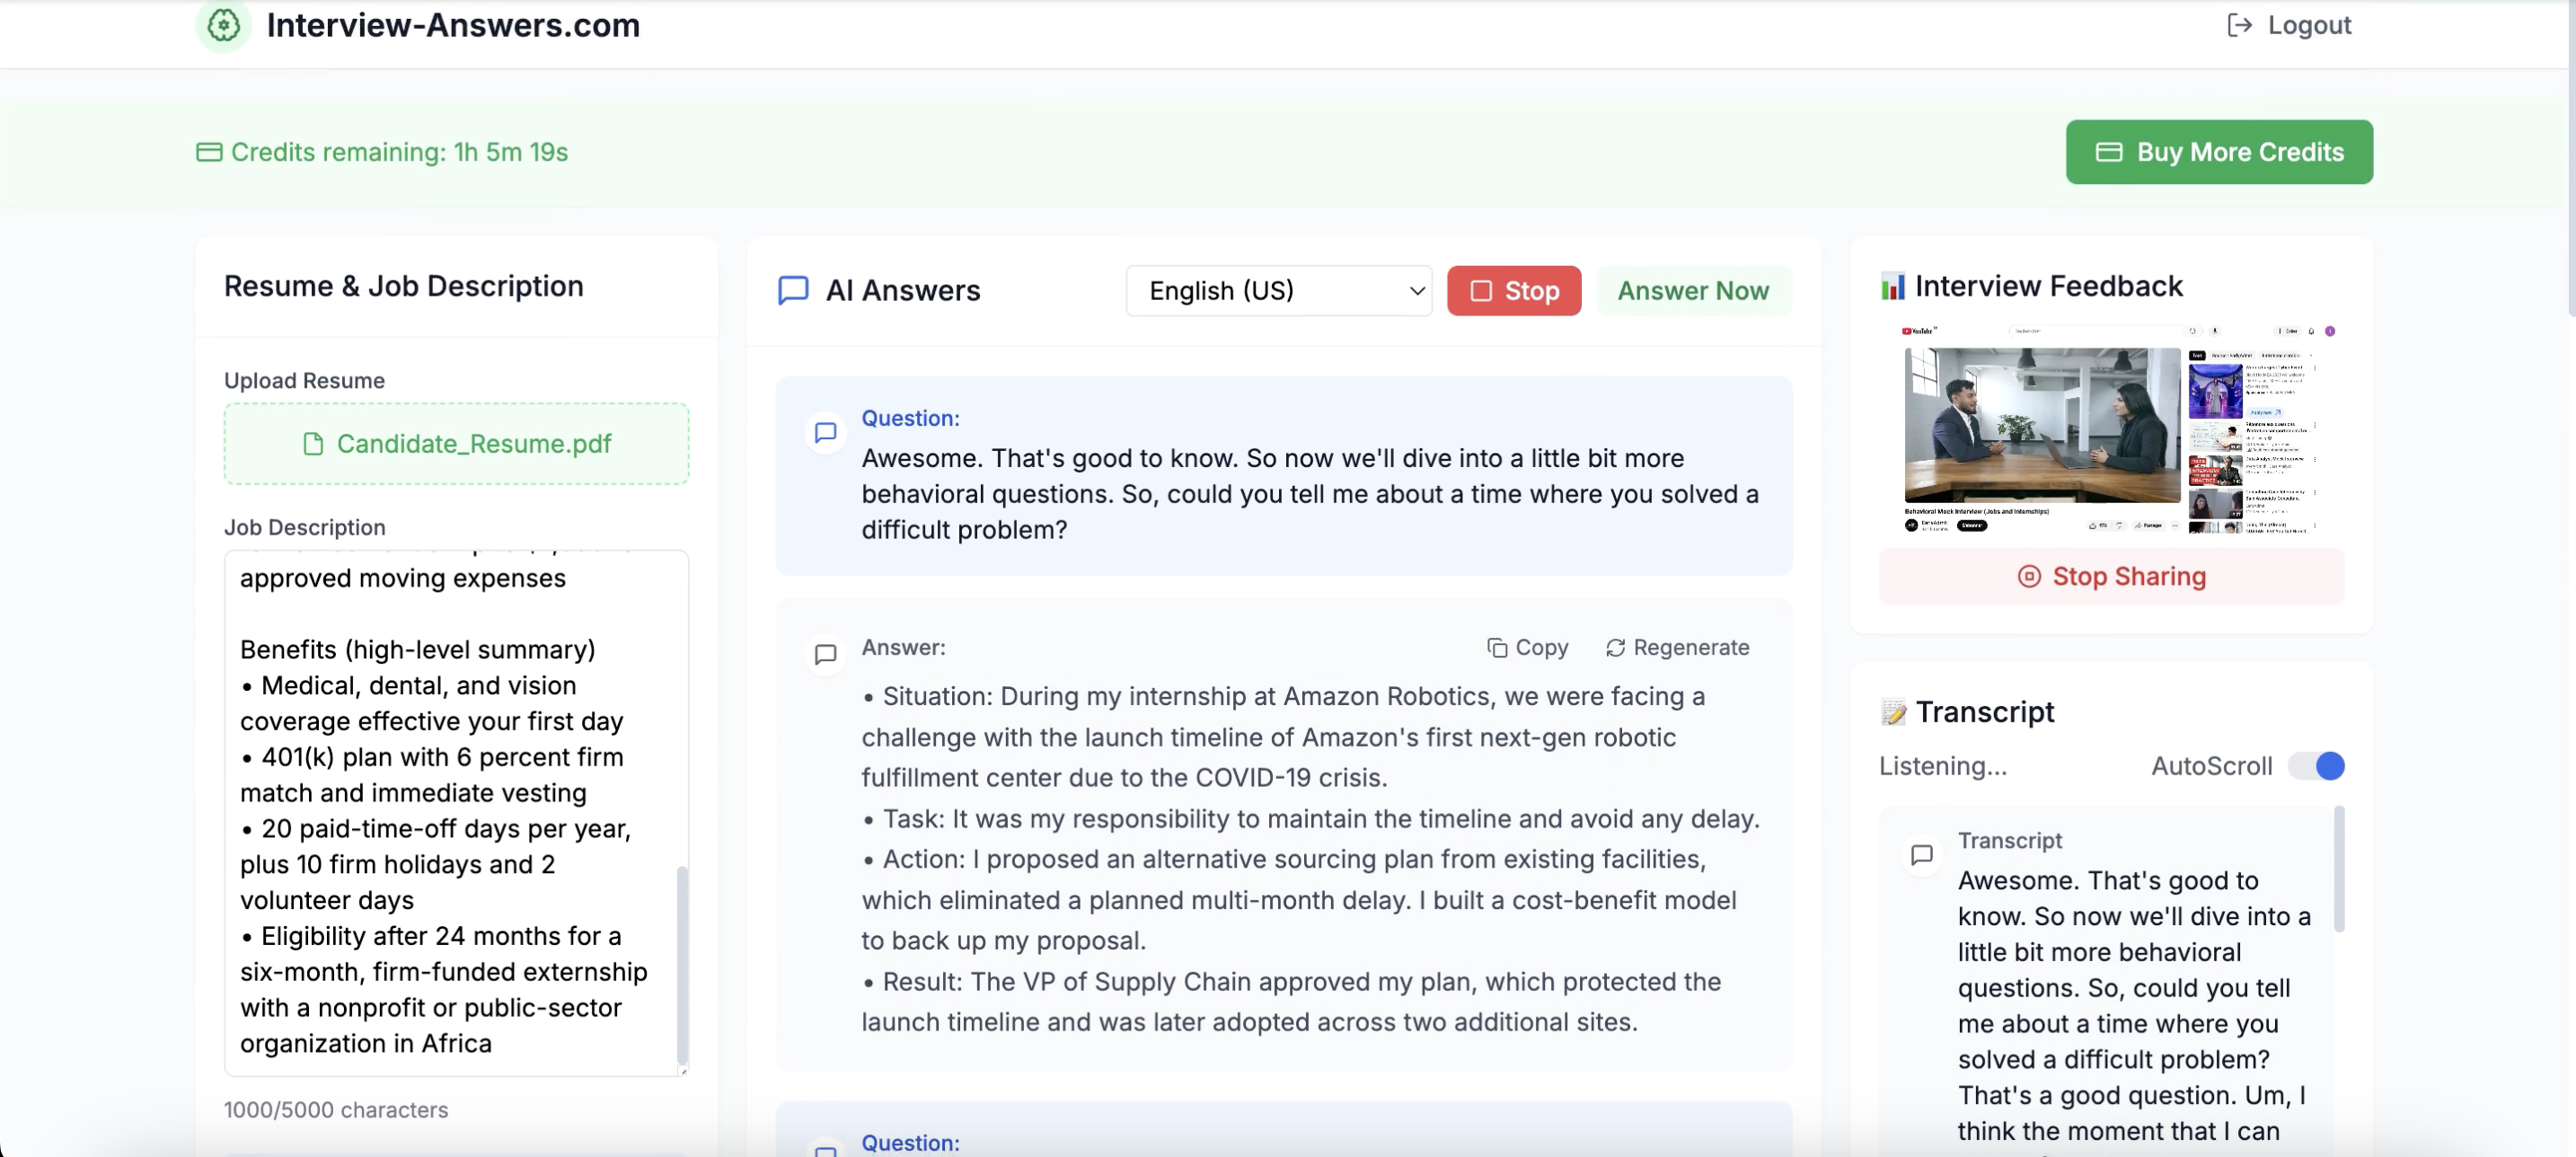Click the Task bullet about maintaining timeline

pos(1310,819)
